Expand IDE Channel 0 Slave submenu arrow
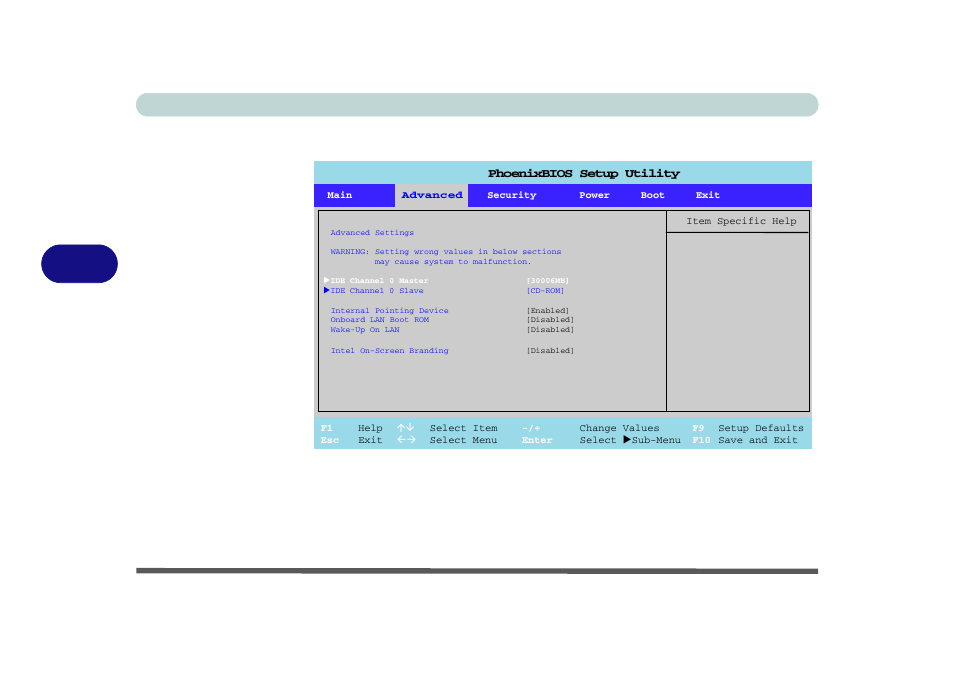This screenshot has width=954, height=673. 327,290
